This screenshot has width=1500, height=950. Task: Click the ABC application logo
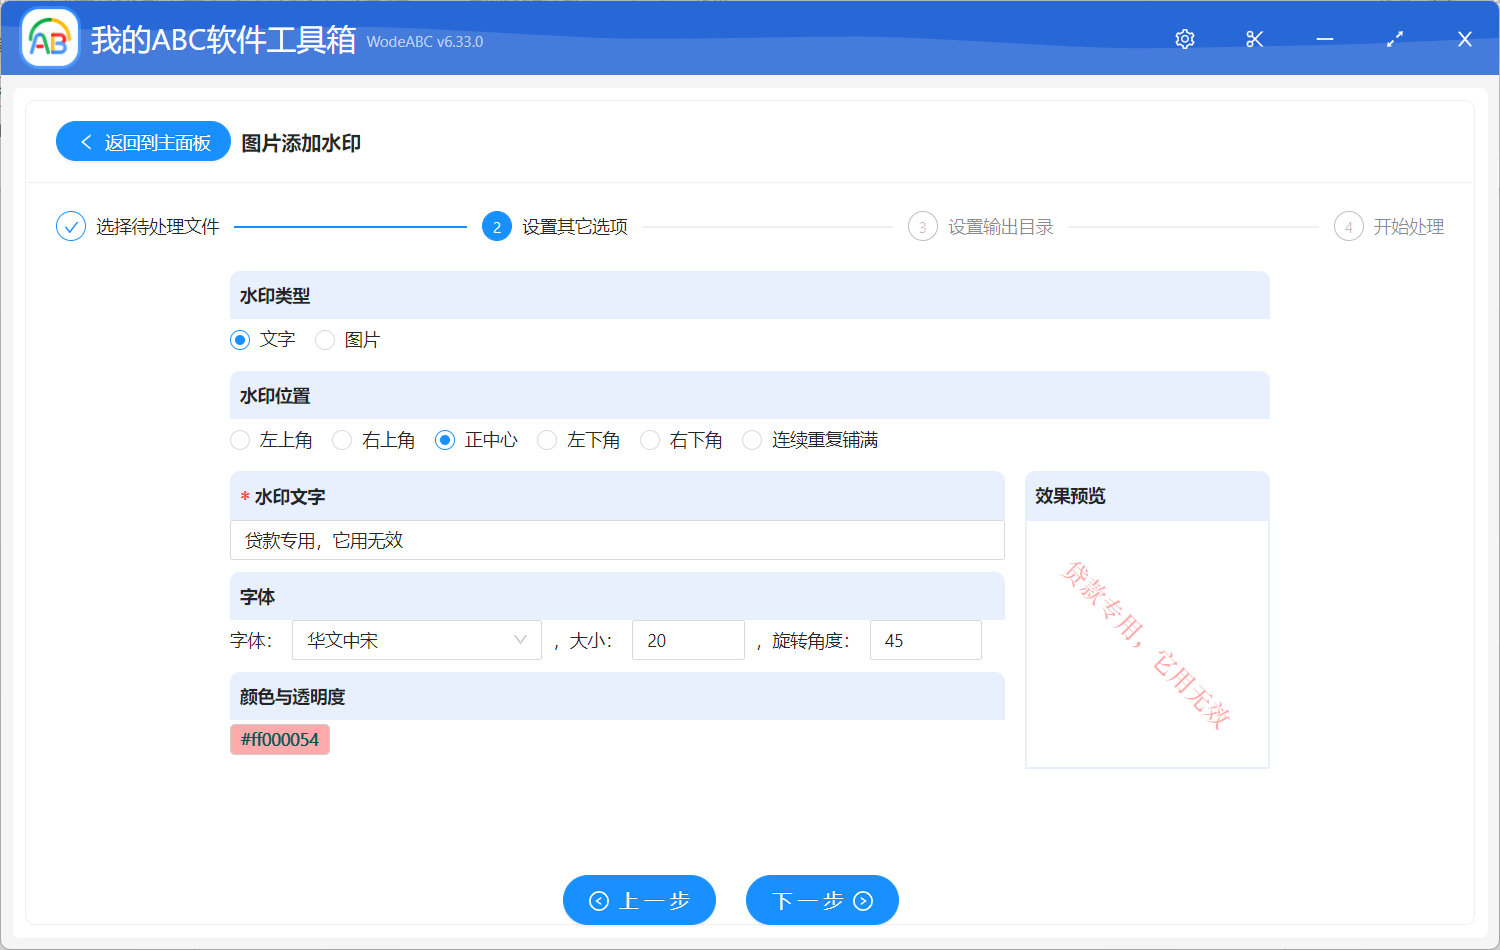pos(49,39)
